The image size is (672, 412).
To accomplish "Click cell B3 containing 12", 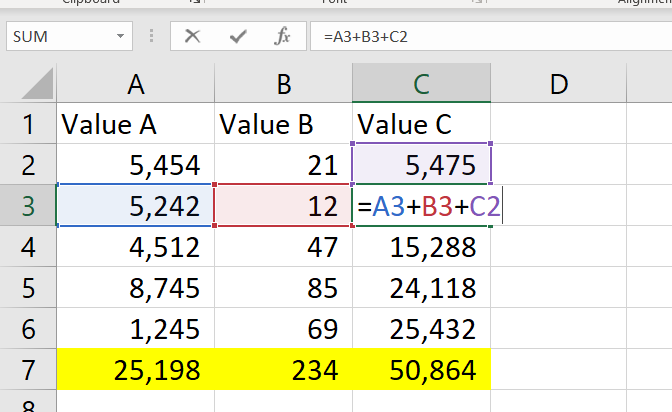I will [284, 206].
